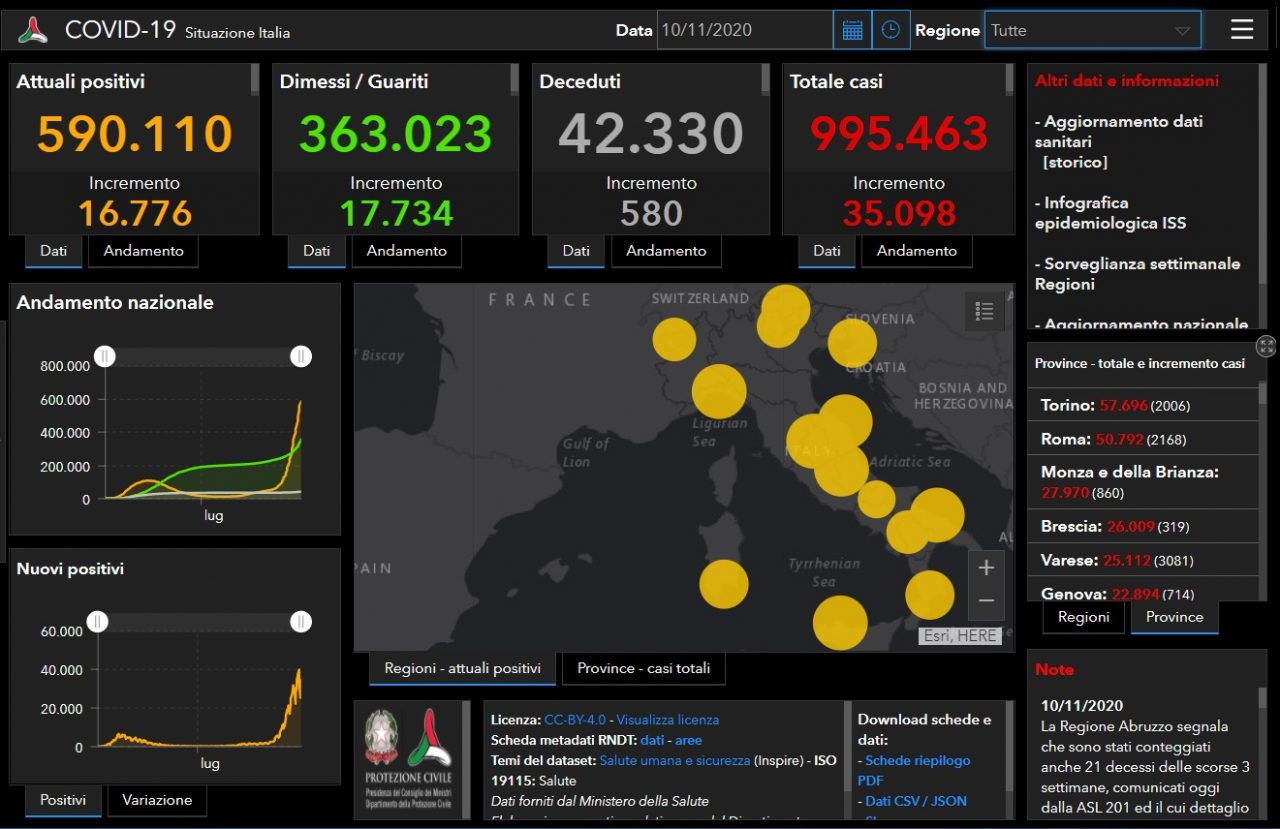Zoom out on the map
This screenshot has height=829, width=1280.
pyautogui.click(x=985, y=601)
